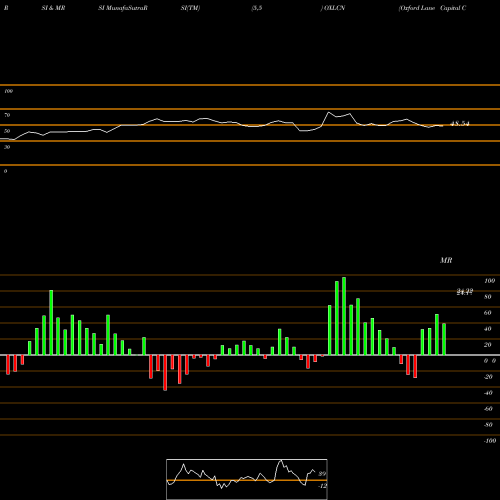This screenshot has height=500, width=500.
Task: Click the 'SI & MR' header text
Action: point(53,8)
